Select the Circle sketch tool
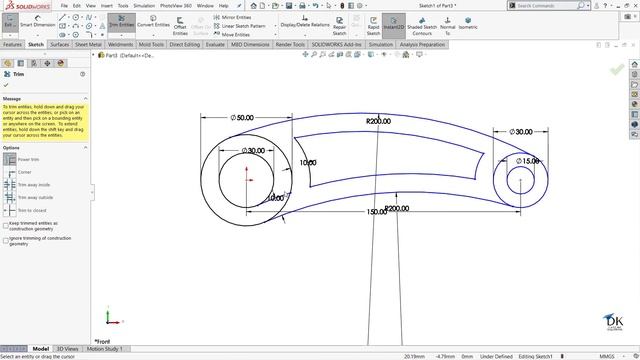 click(76, 18)
